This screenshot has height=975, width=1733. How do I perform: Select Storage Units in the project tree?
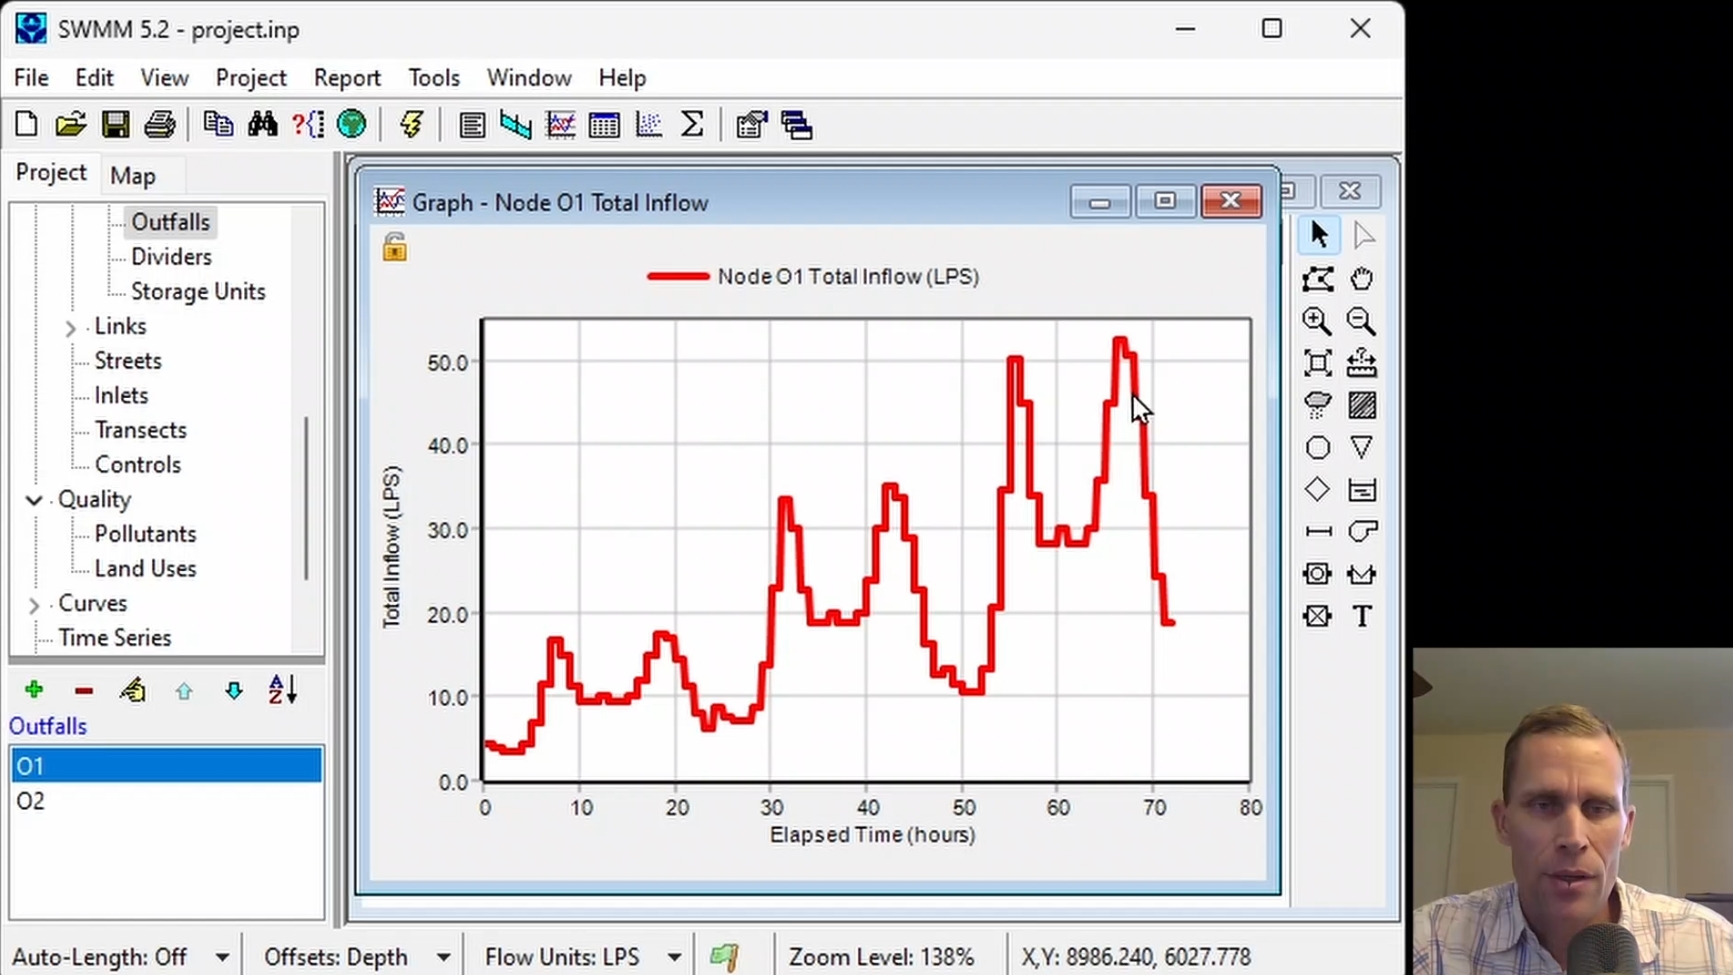[x=198, y=292]
